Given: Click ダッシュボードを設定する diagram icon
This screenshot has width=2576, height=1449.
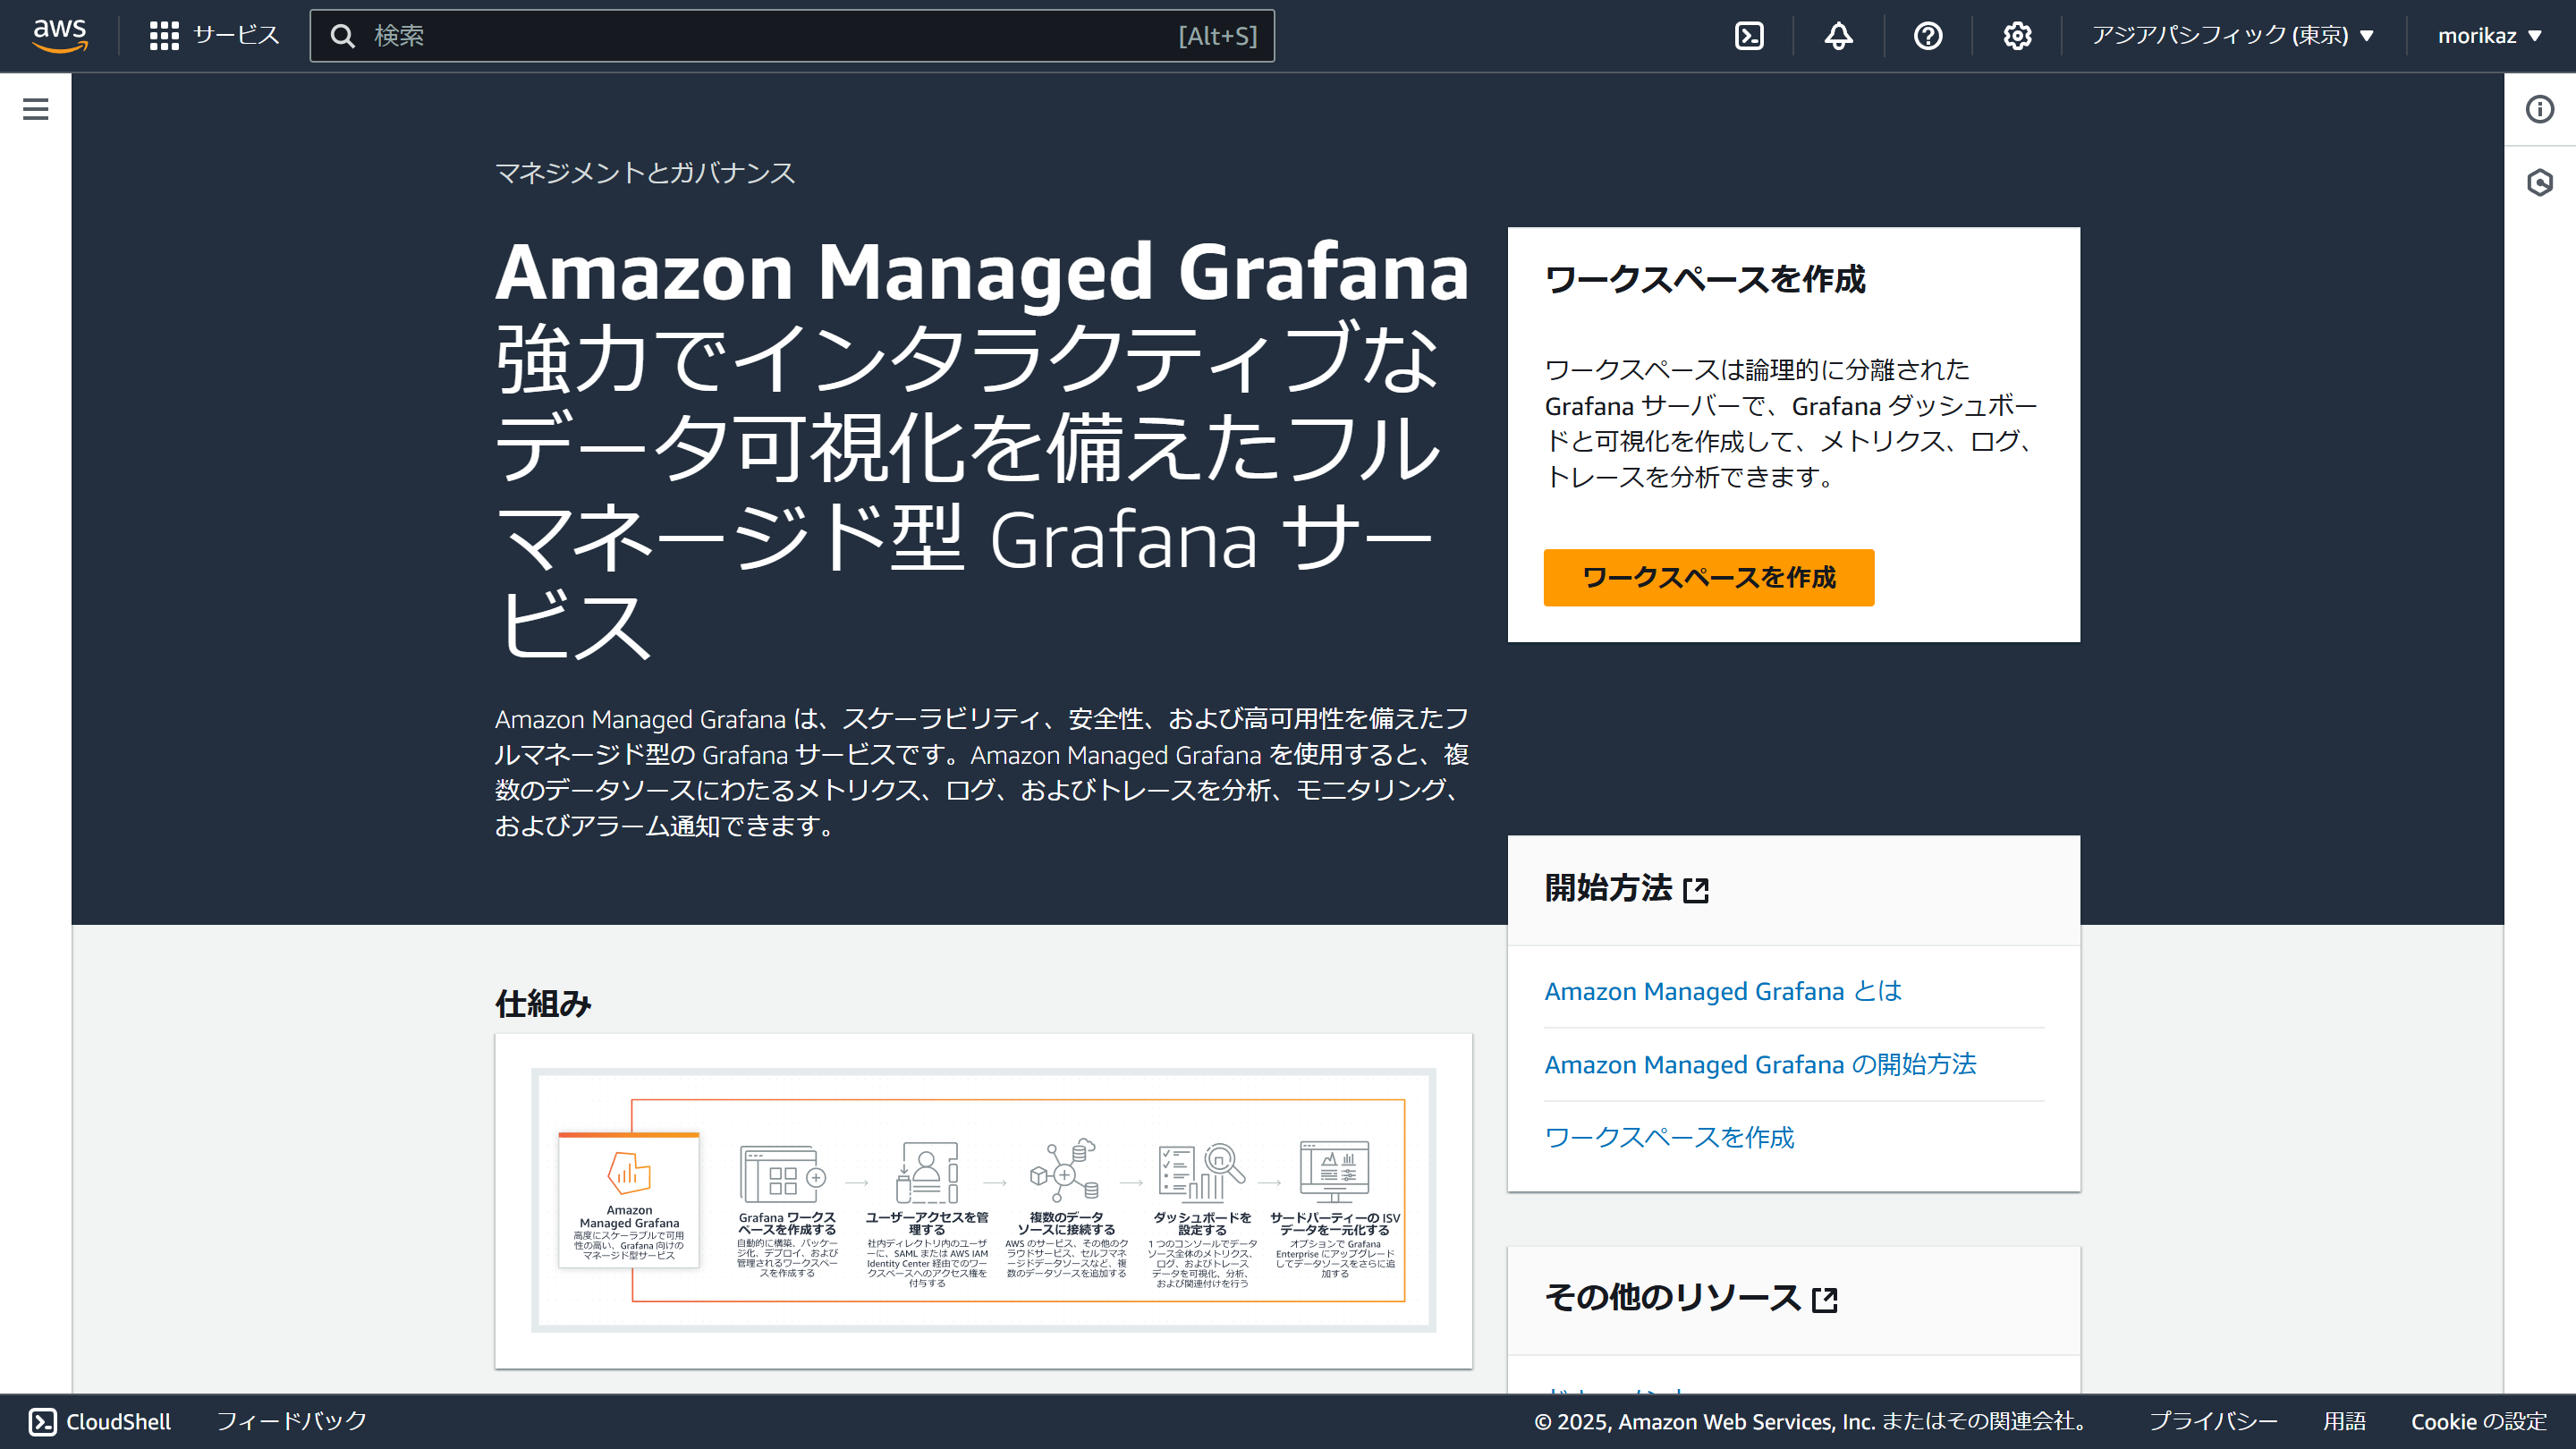Looking at the screenshot, I should [x=1201, y=1171].
